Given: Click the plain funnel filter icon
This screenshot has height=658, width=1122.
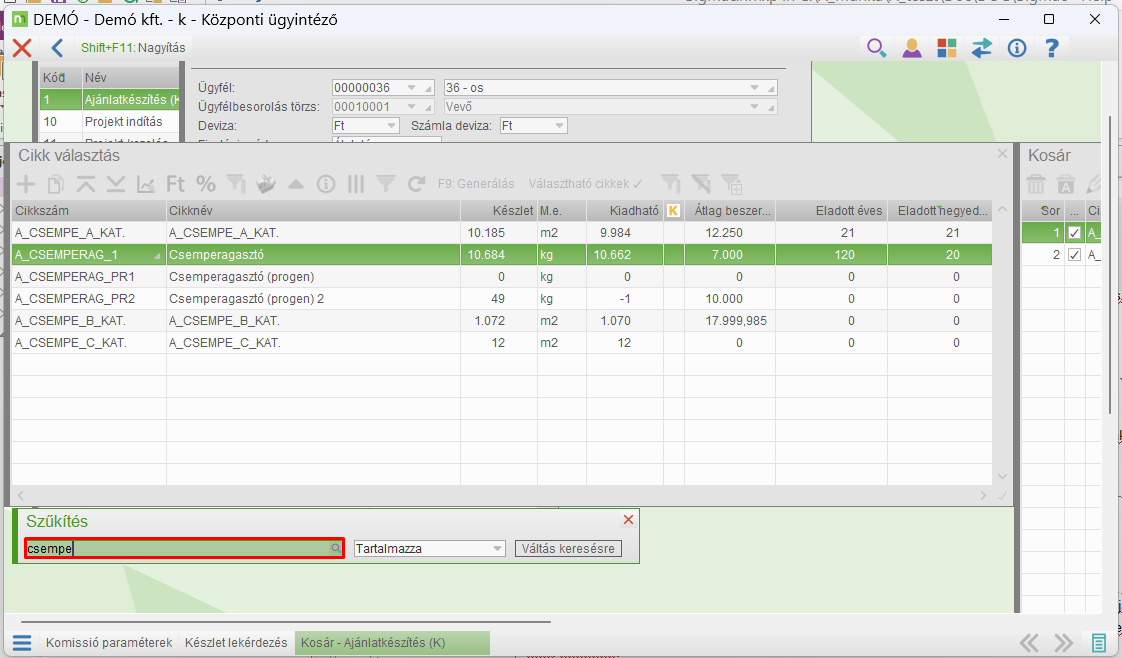Looking at the screenshot, I should [386, 184].
